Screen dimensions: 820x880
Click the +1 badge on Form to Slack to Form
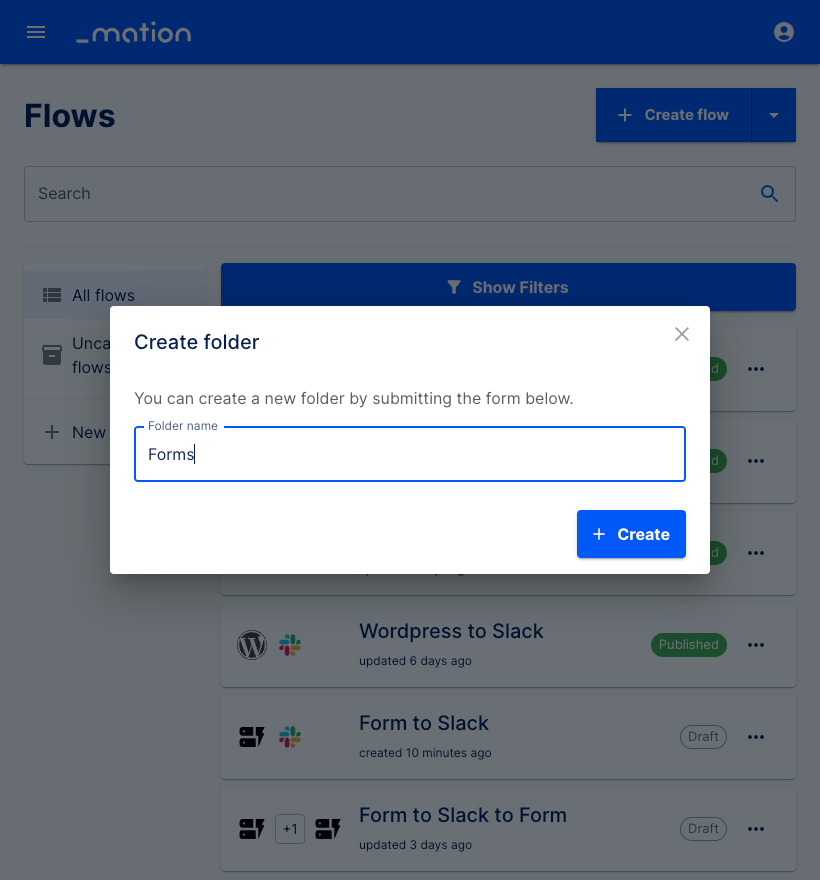click(x=290, y=829)
